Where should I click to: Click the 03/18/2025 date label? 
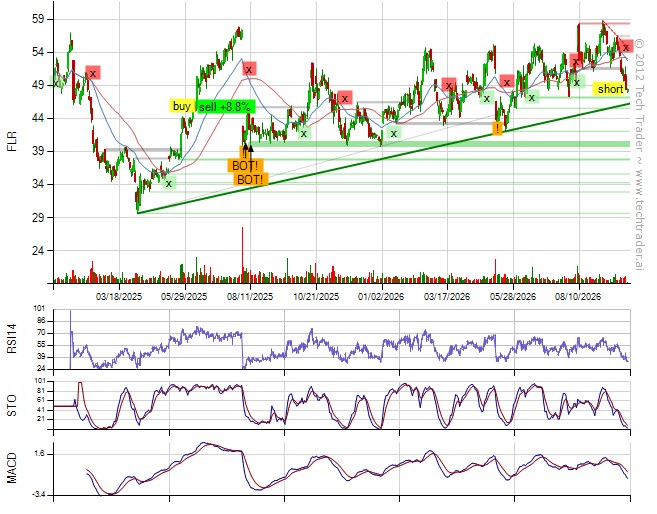(119, 296)
